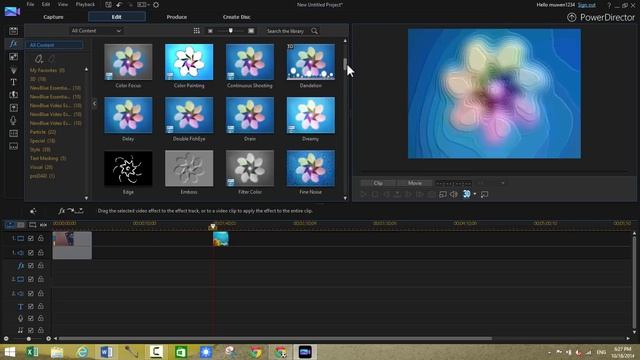Toggle music track enable checkbox

pyautogui.click(x=31, y=330)
